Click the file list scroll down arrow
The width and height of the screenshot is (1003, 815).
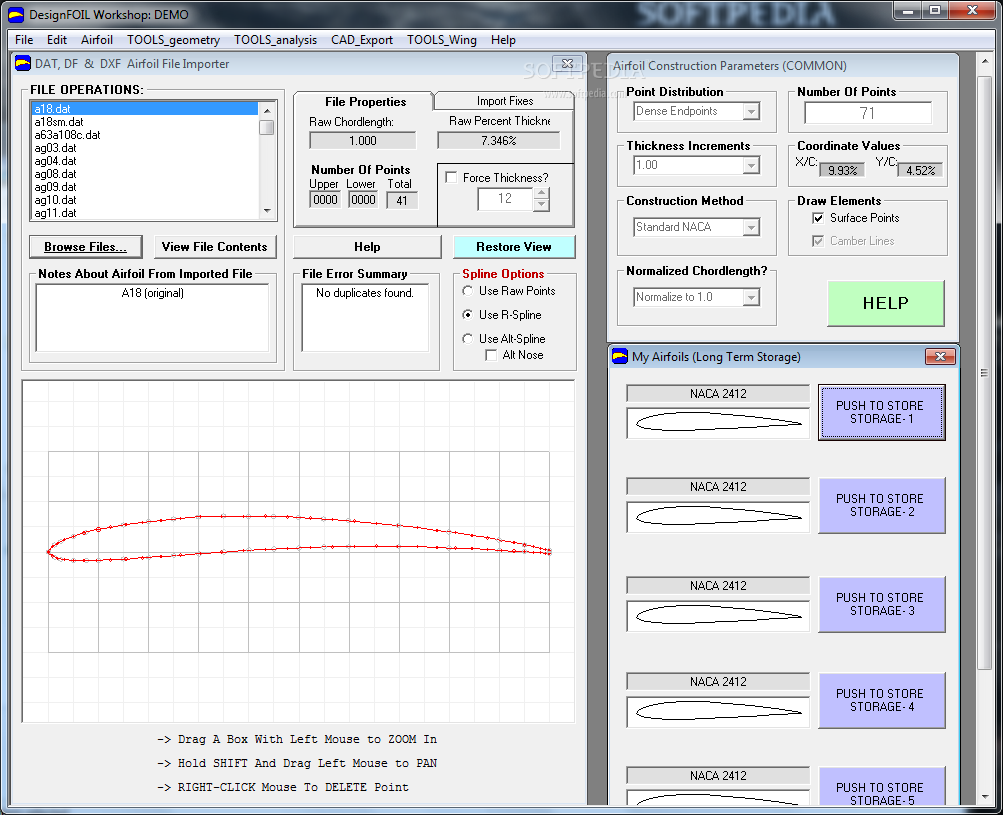pos(267,210)
